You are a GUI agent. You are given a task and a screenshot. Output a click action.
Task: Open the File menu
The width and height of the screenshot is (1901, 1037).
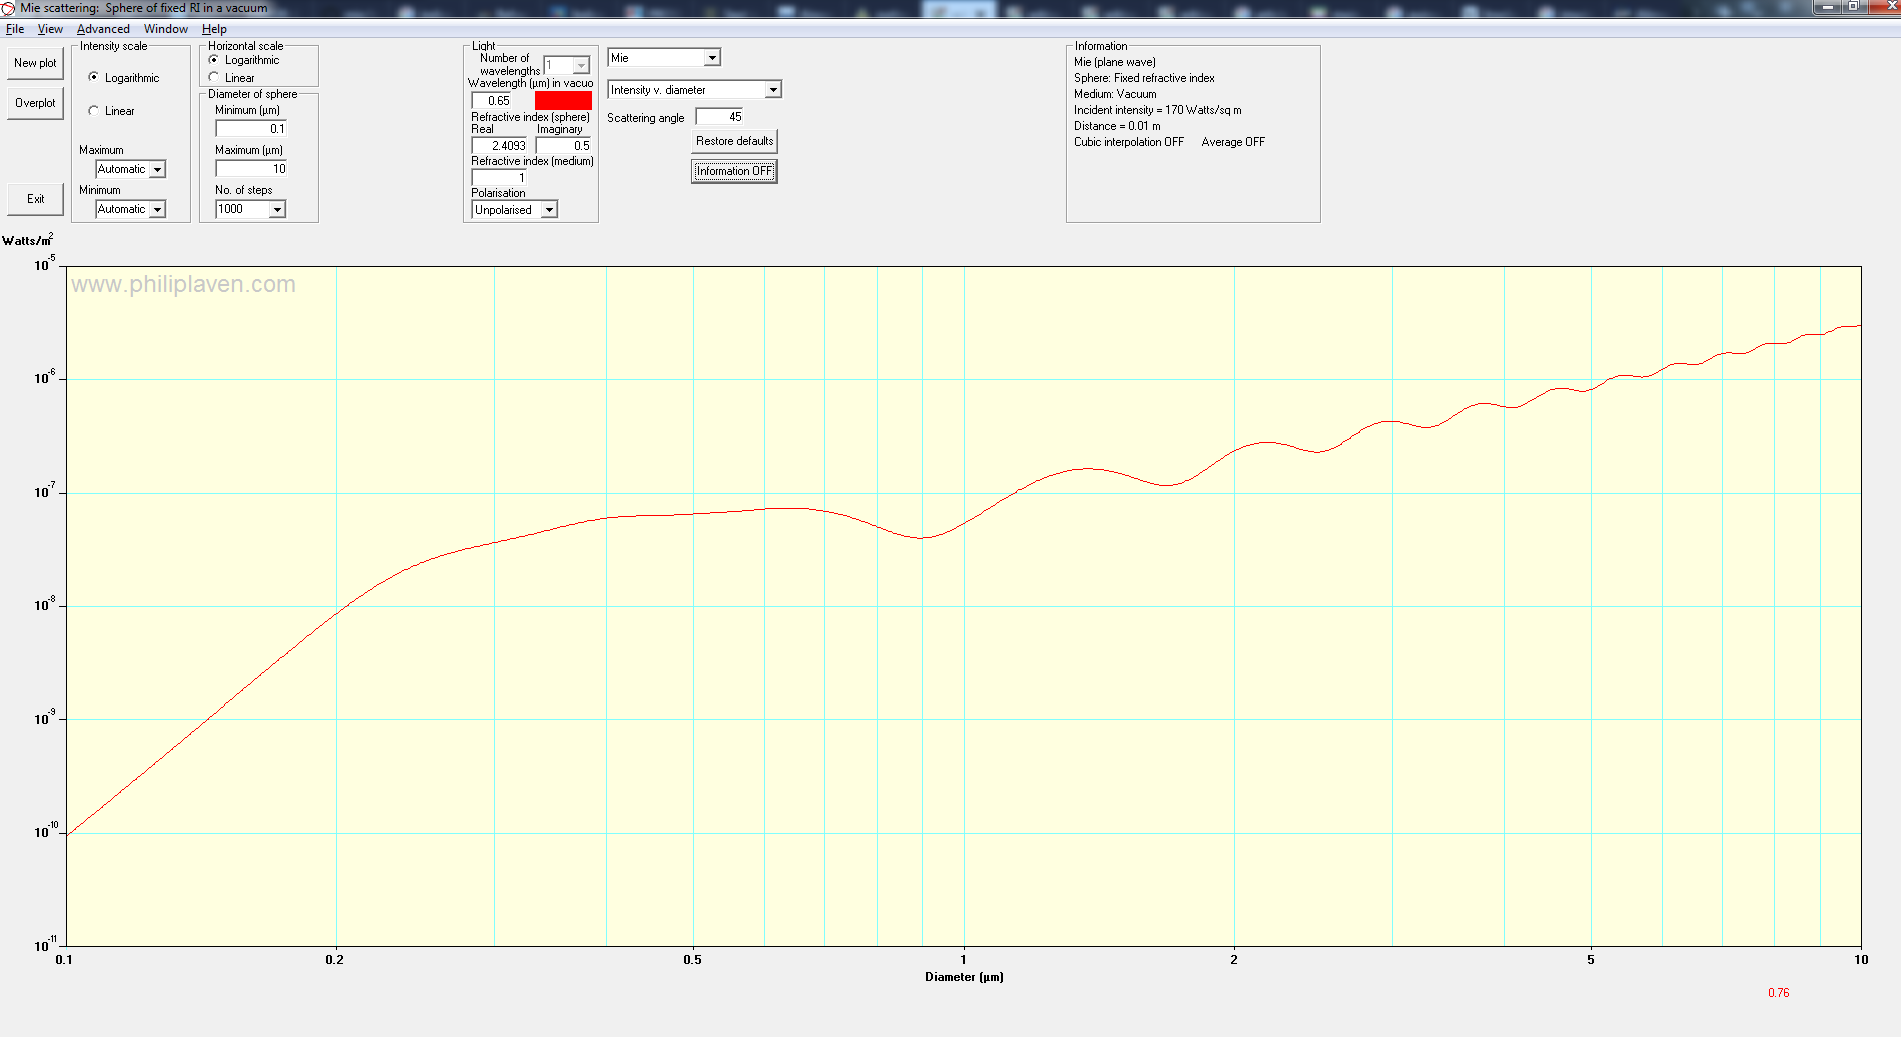point(15,29)
